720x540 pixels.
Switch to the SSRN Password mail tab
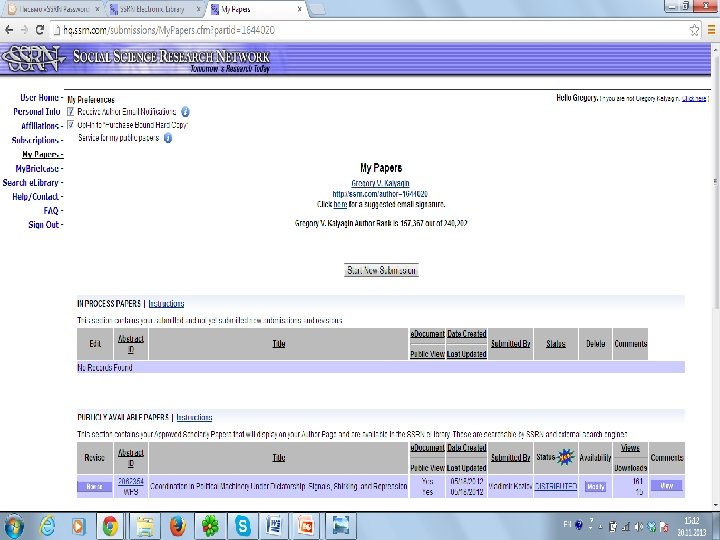(x=53, y=9)
